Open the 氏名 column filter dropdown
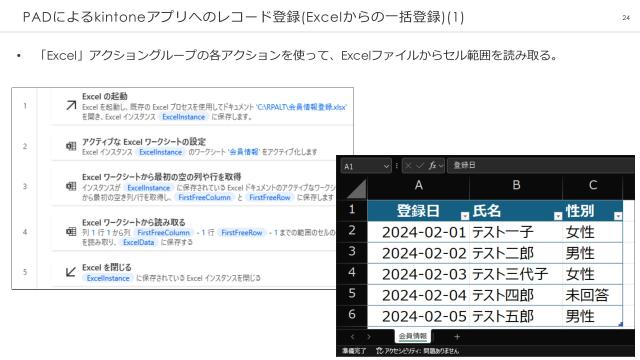The height and width of the screenshot is (360, 640). tap(558, 216)
